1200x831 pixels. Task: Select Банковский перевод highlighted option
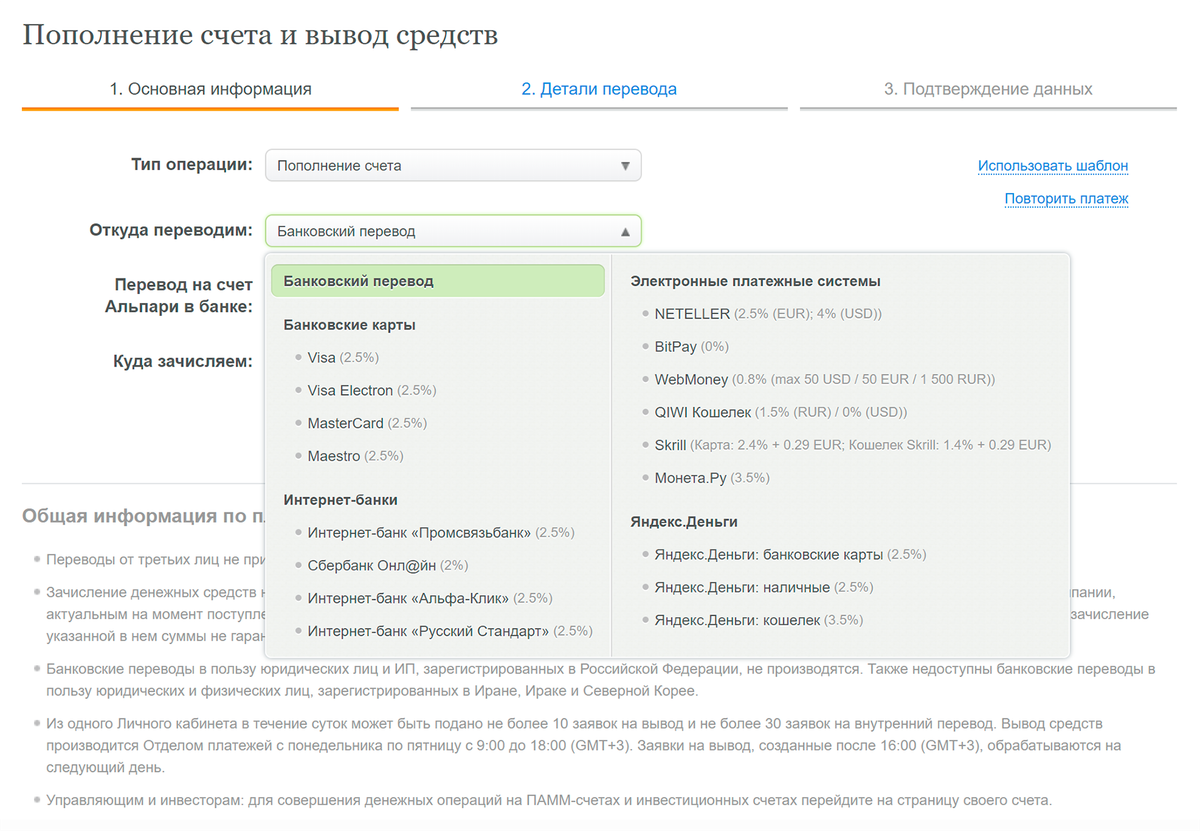(x=439, y=281)
